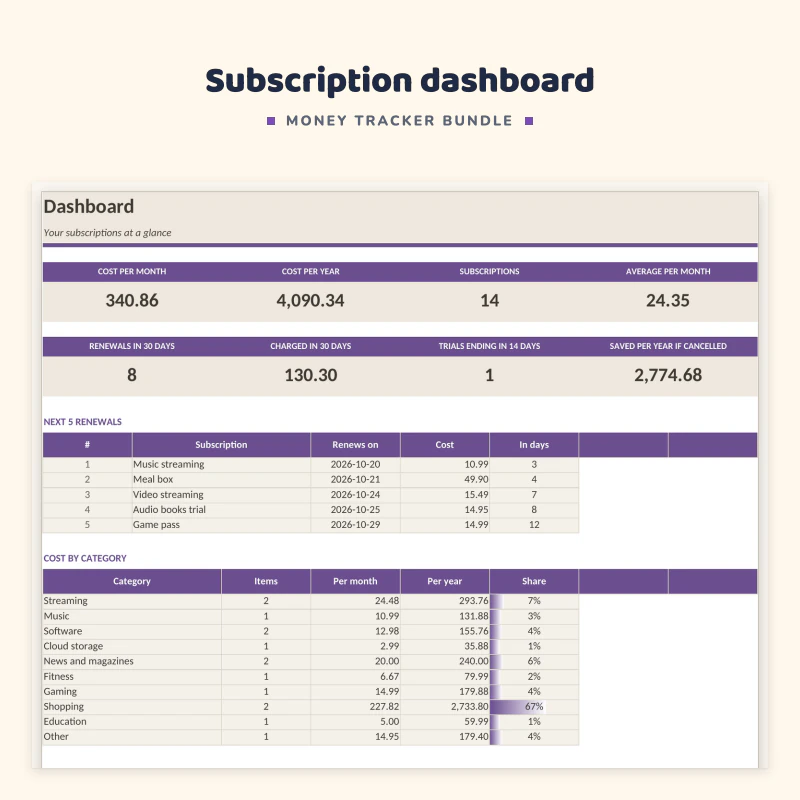Select the renewal date 2026-10-29
Screen dimensions: 800x800
point(355,524)
